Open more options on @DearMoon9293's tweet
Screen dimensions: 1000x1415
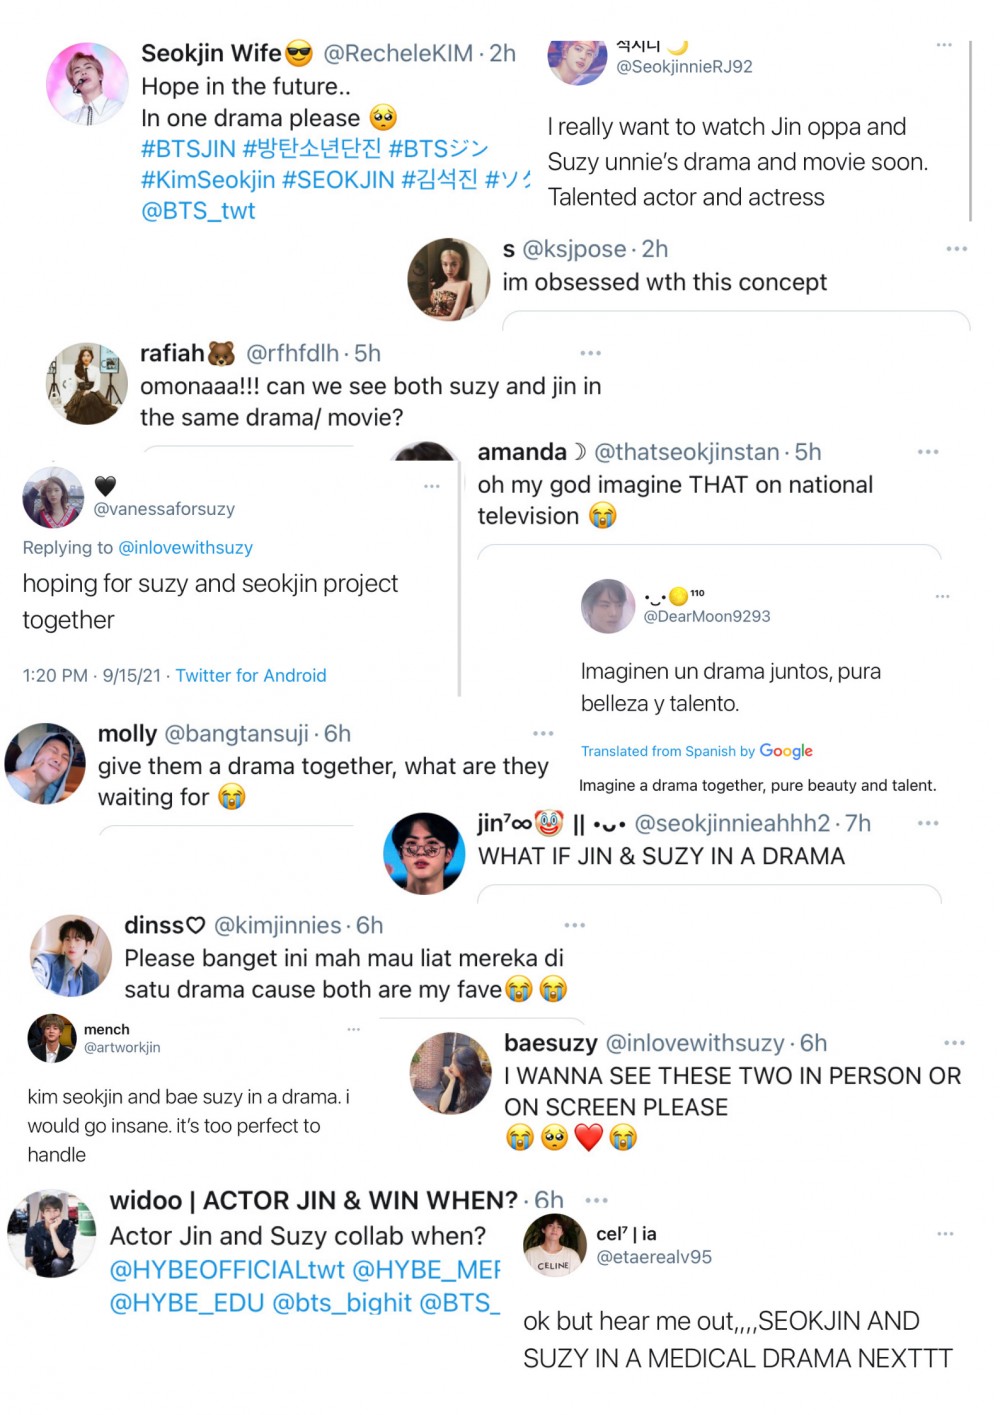pos(943,595)
